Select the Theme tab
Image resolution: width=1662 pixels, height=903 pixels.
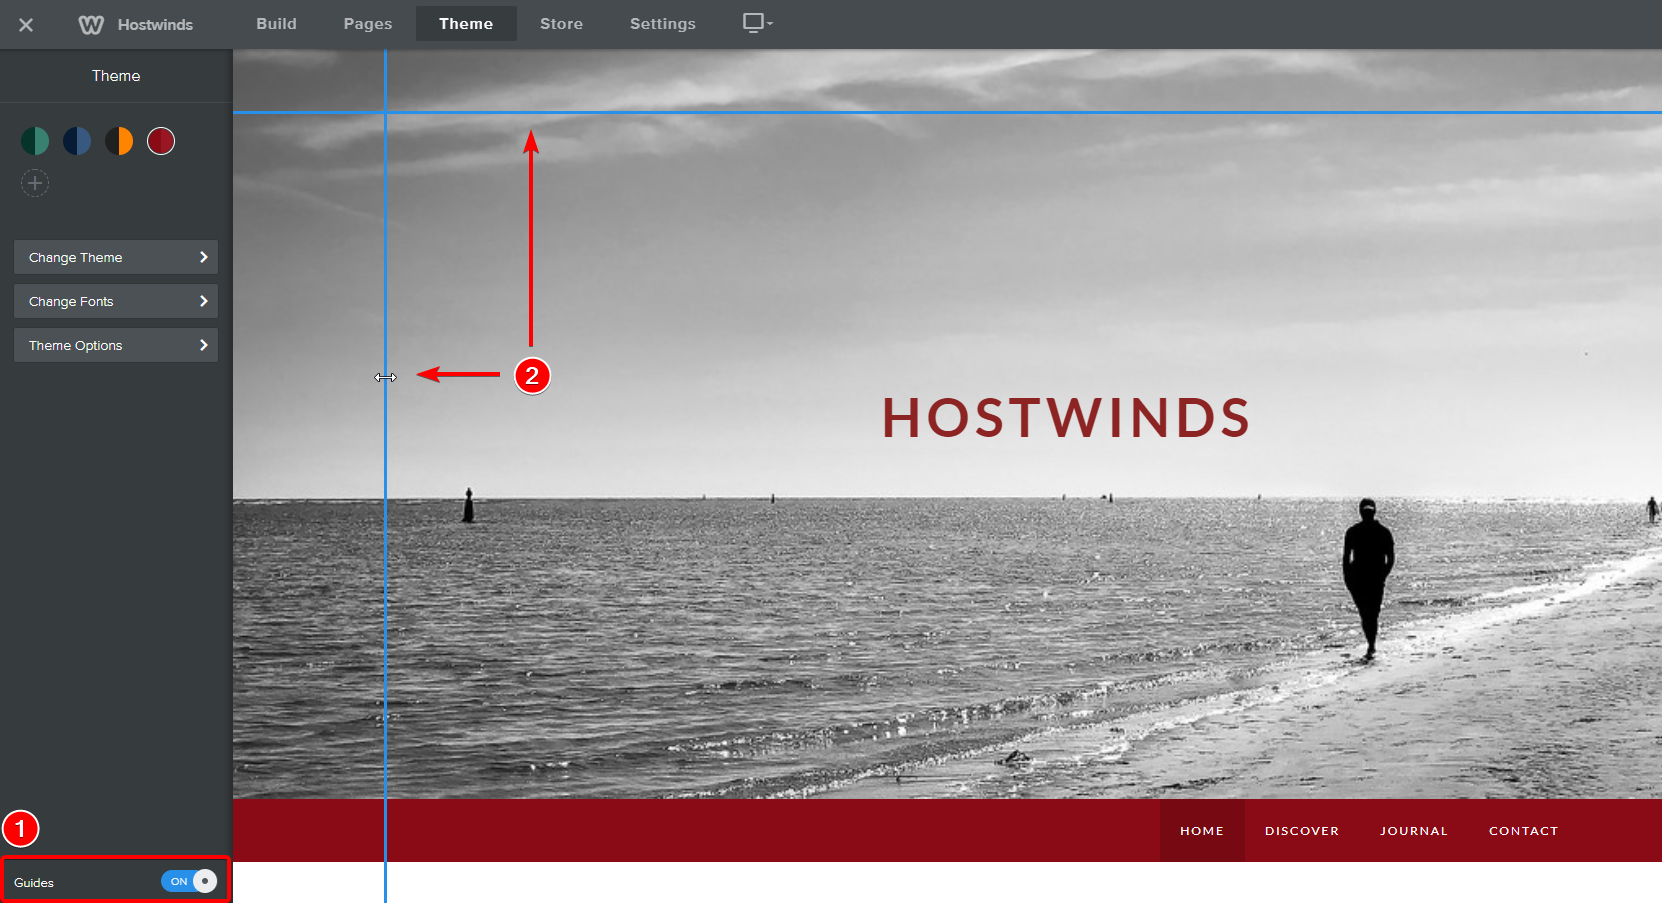point(466,24)
